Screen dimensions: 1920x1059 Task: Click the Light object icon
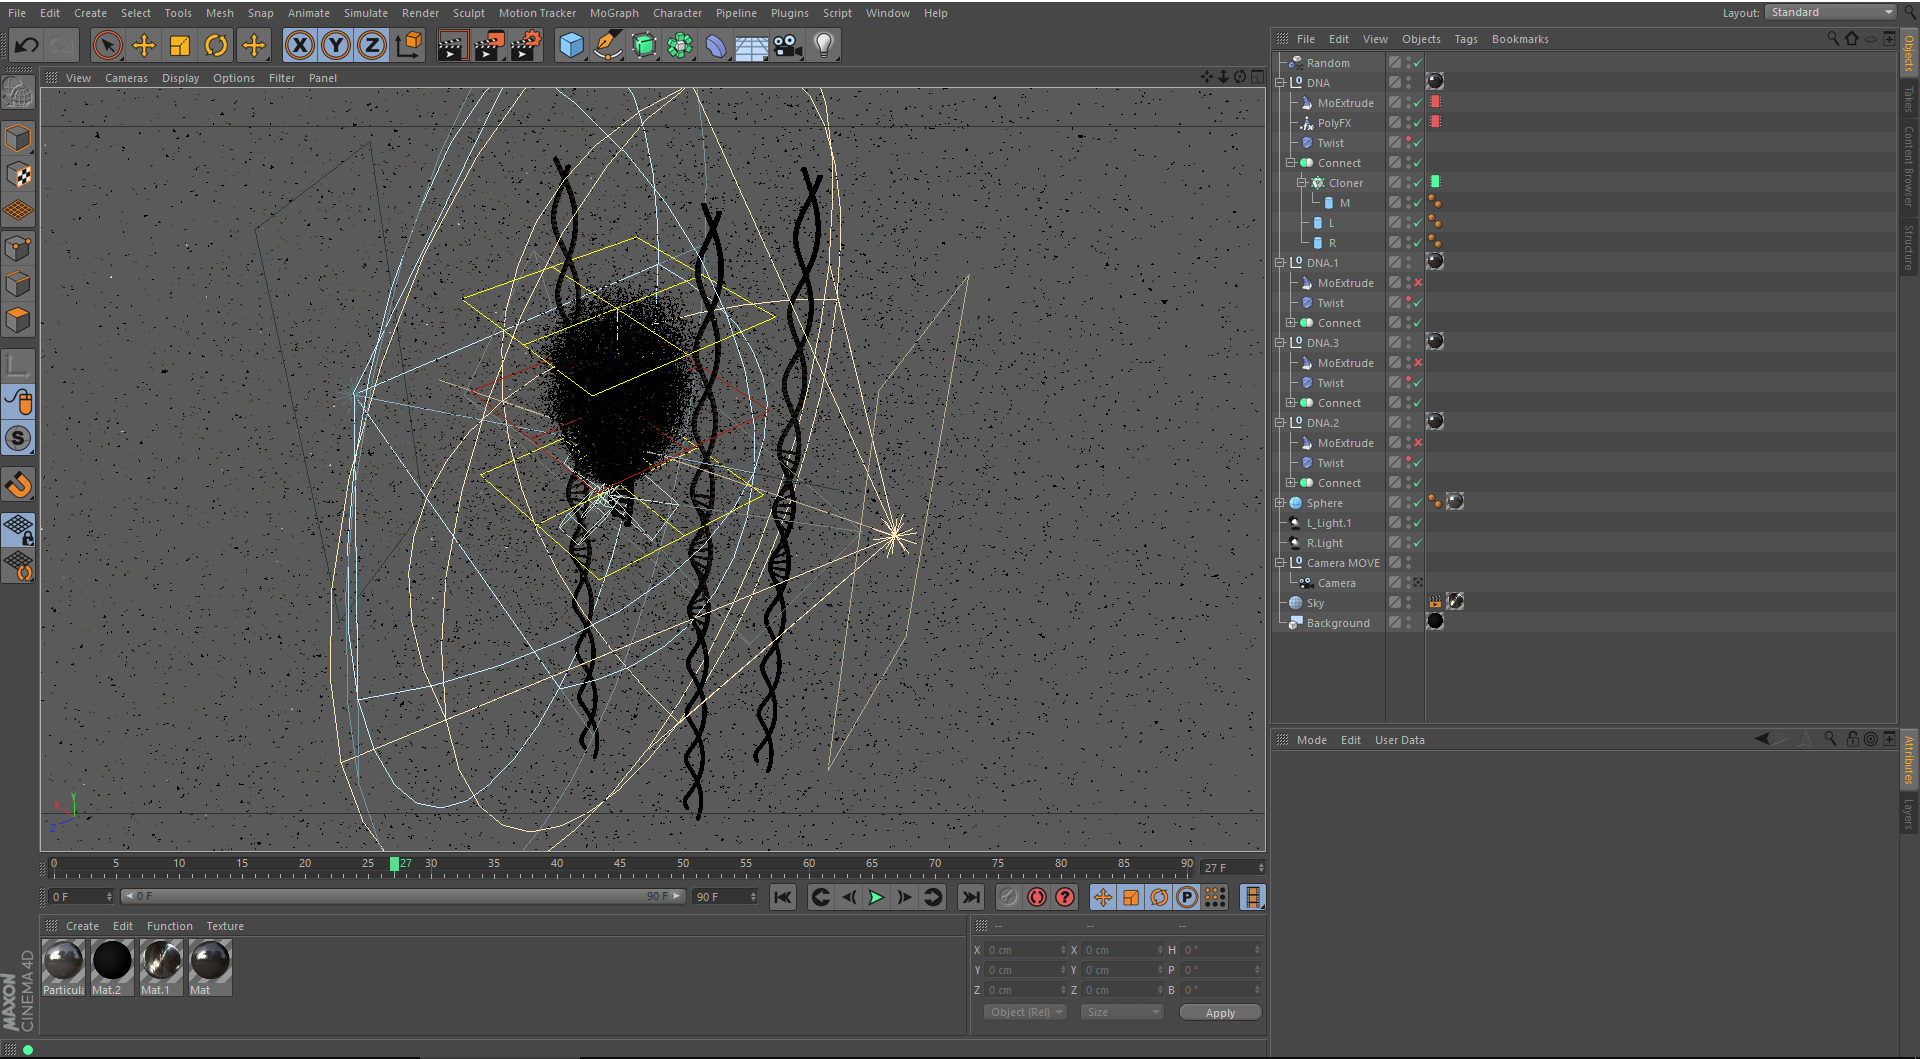(x=824, y=45)
